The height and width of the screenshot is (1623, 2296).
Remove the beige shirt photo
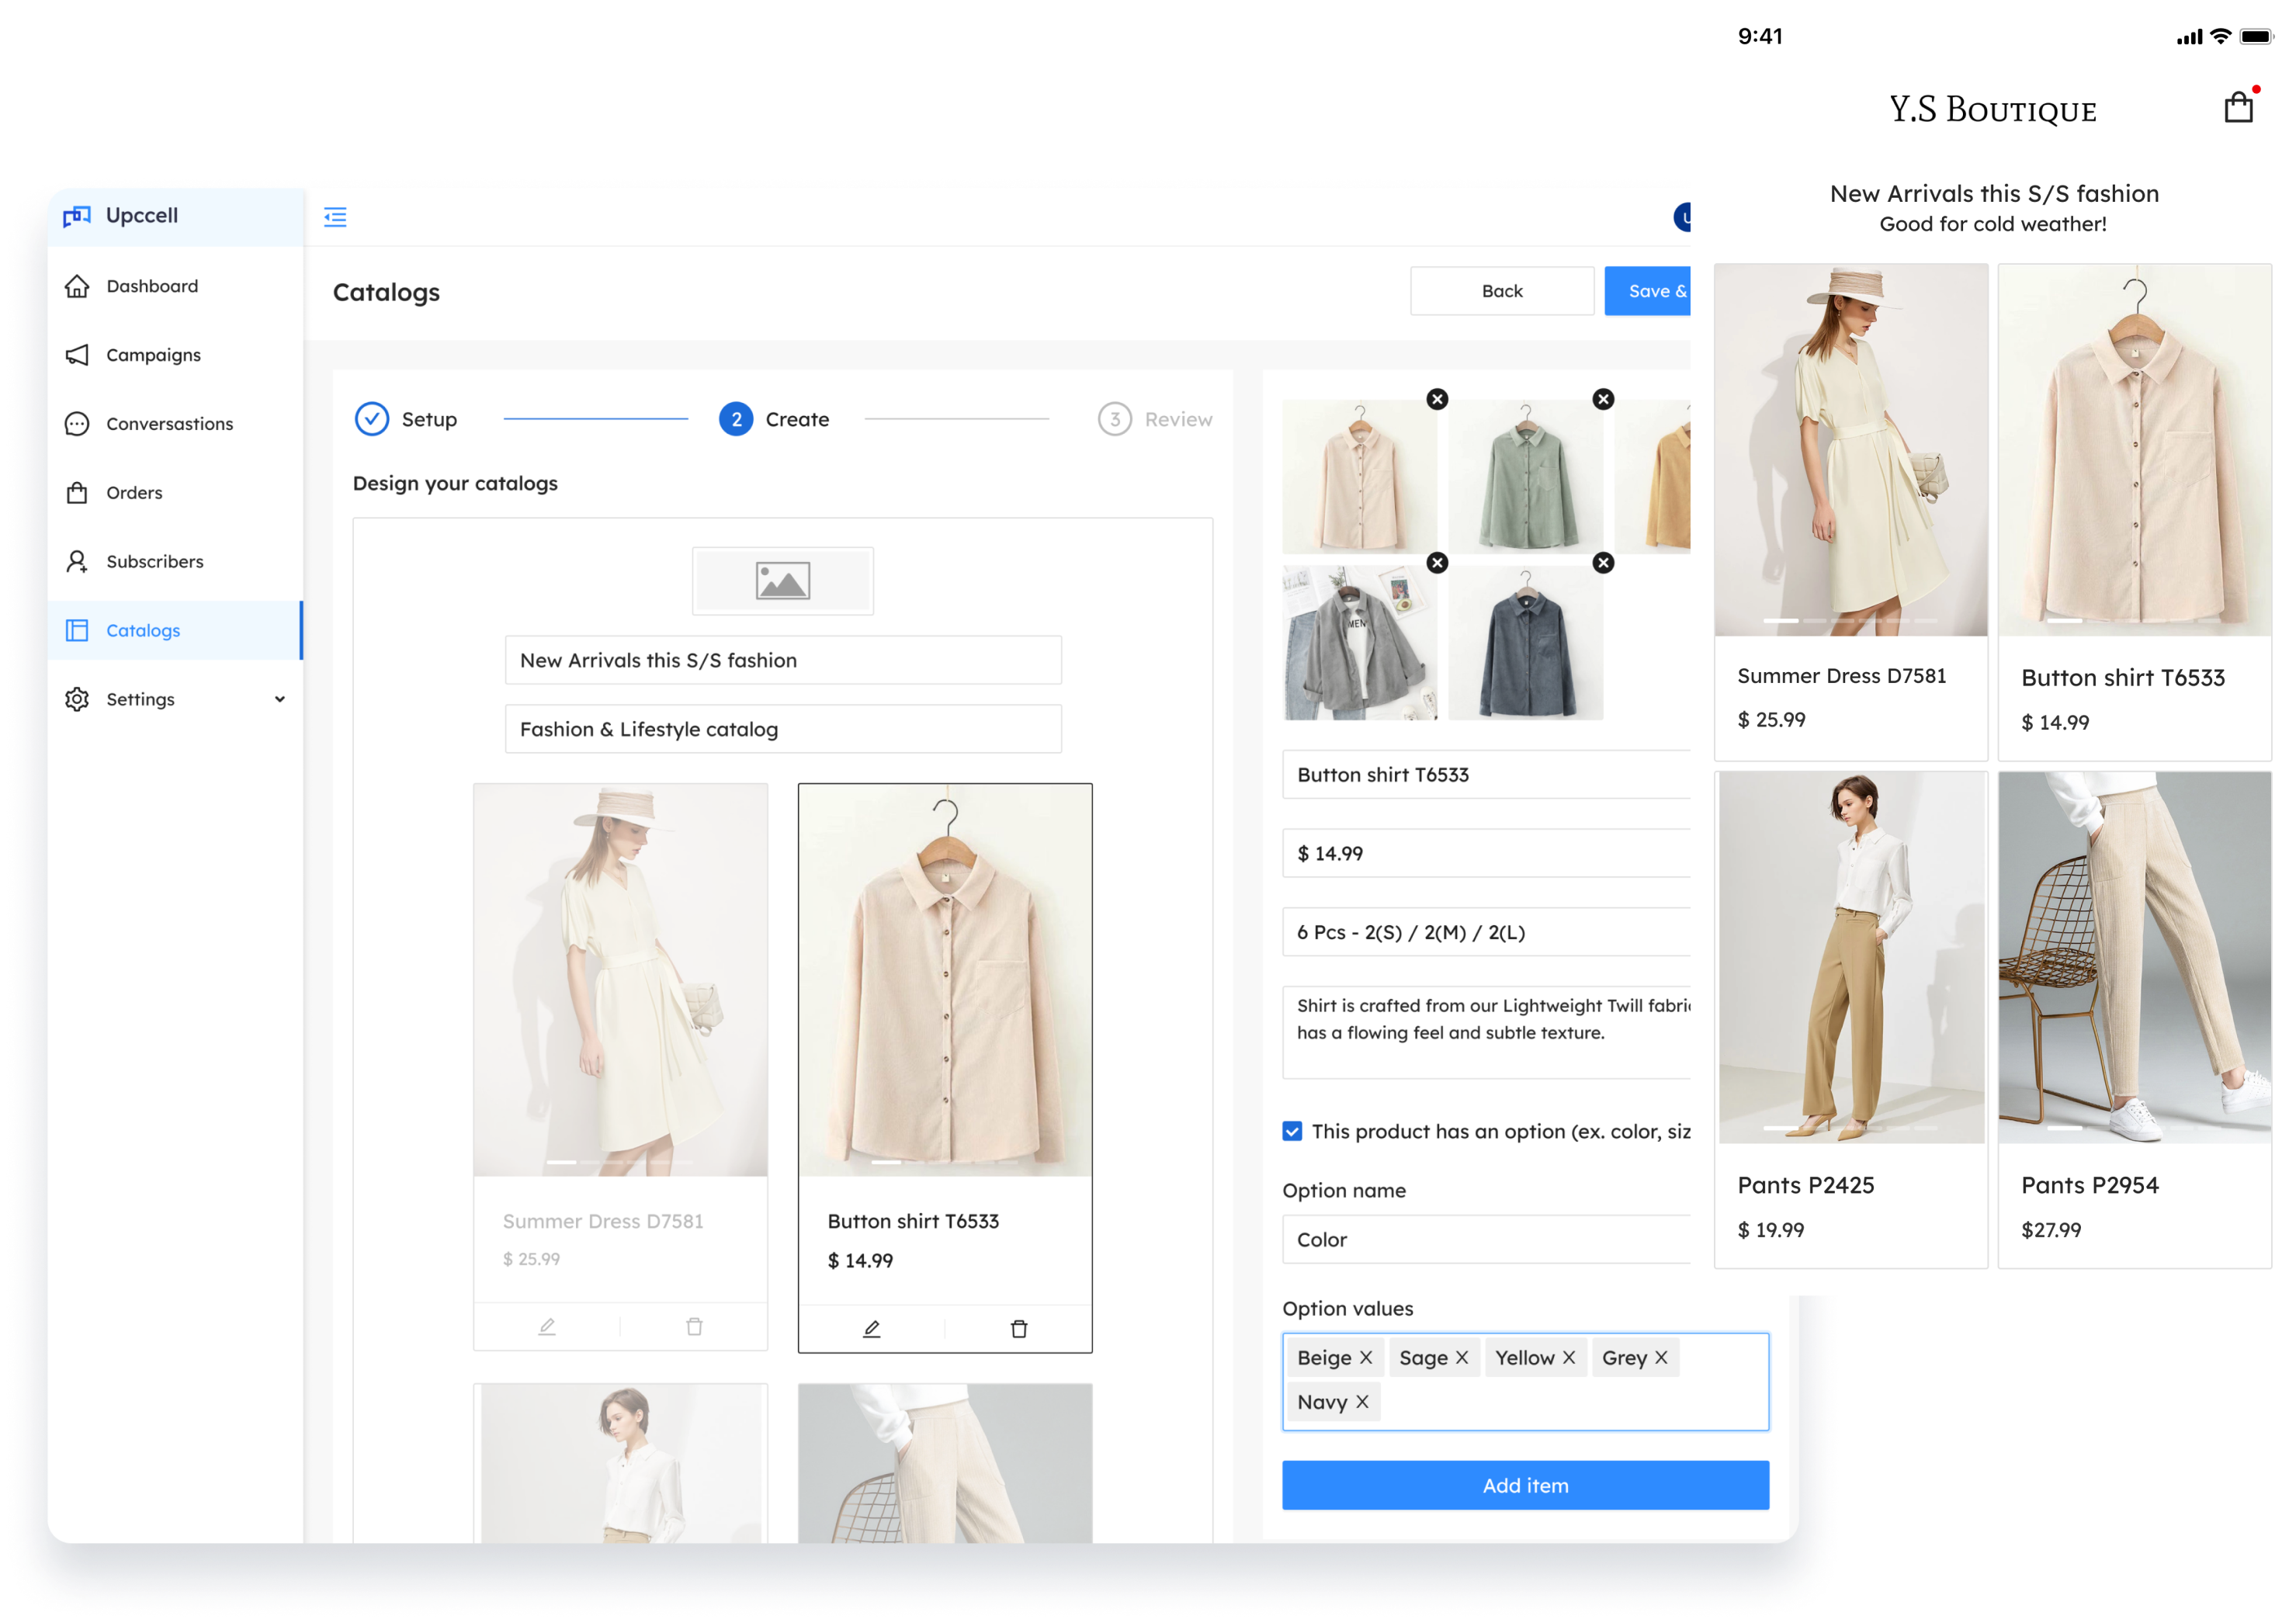(1437, 399)
